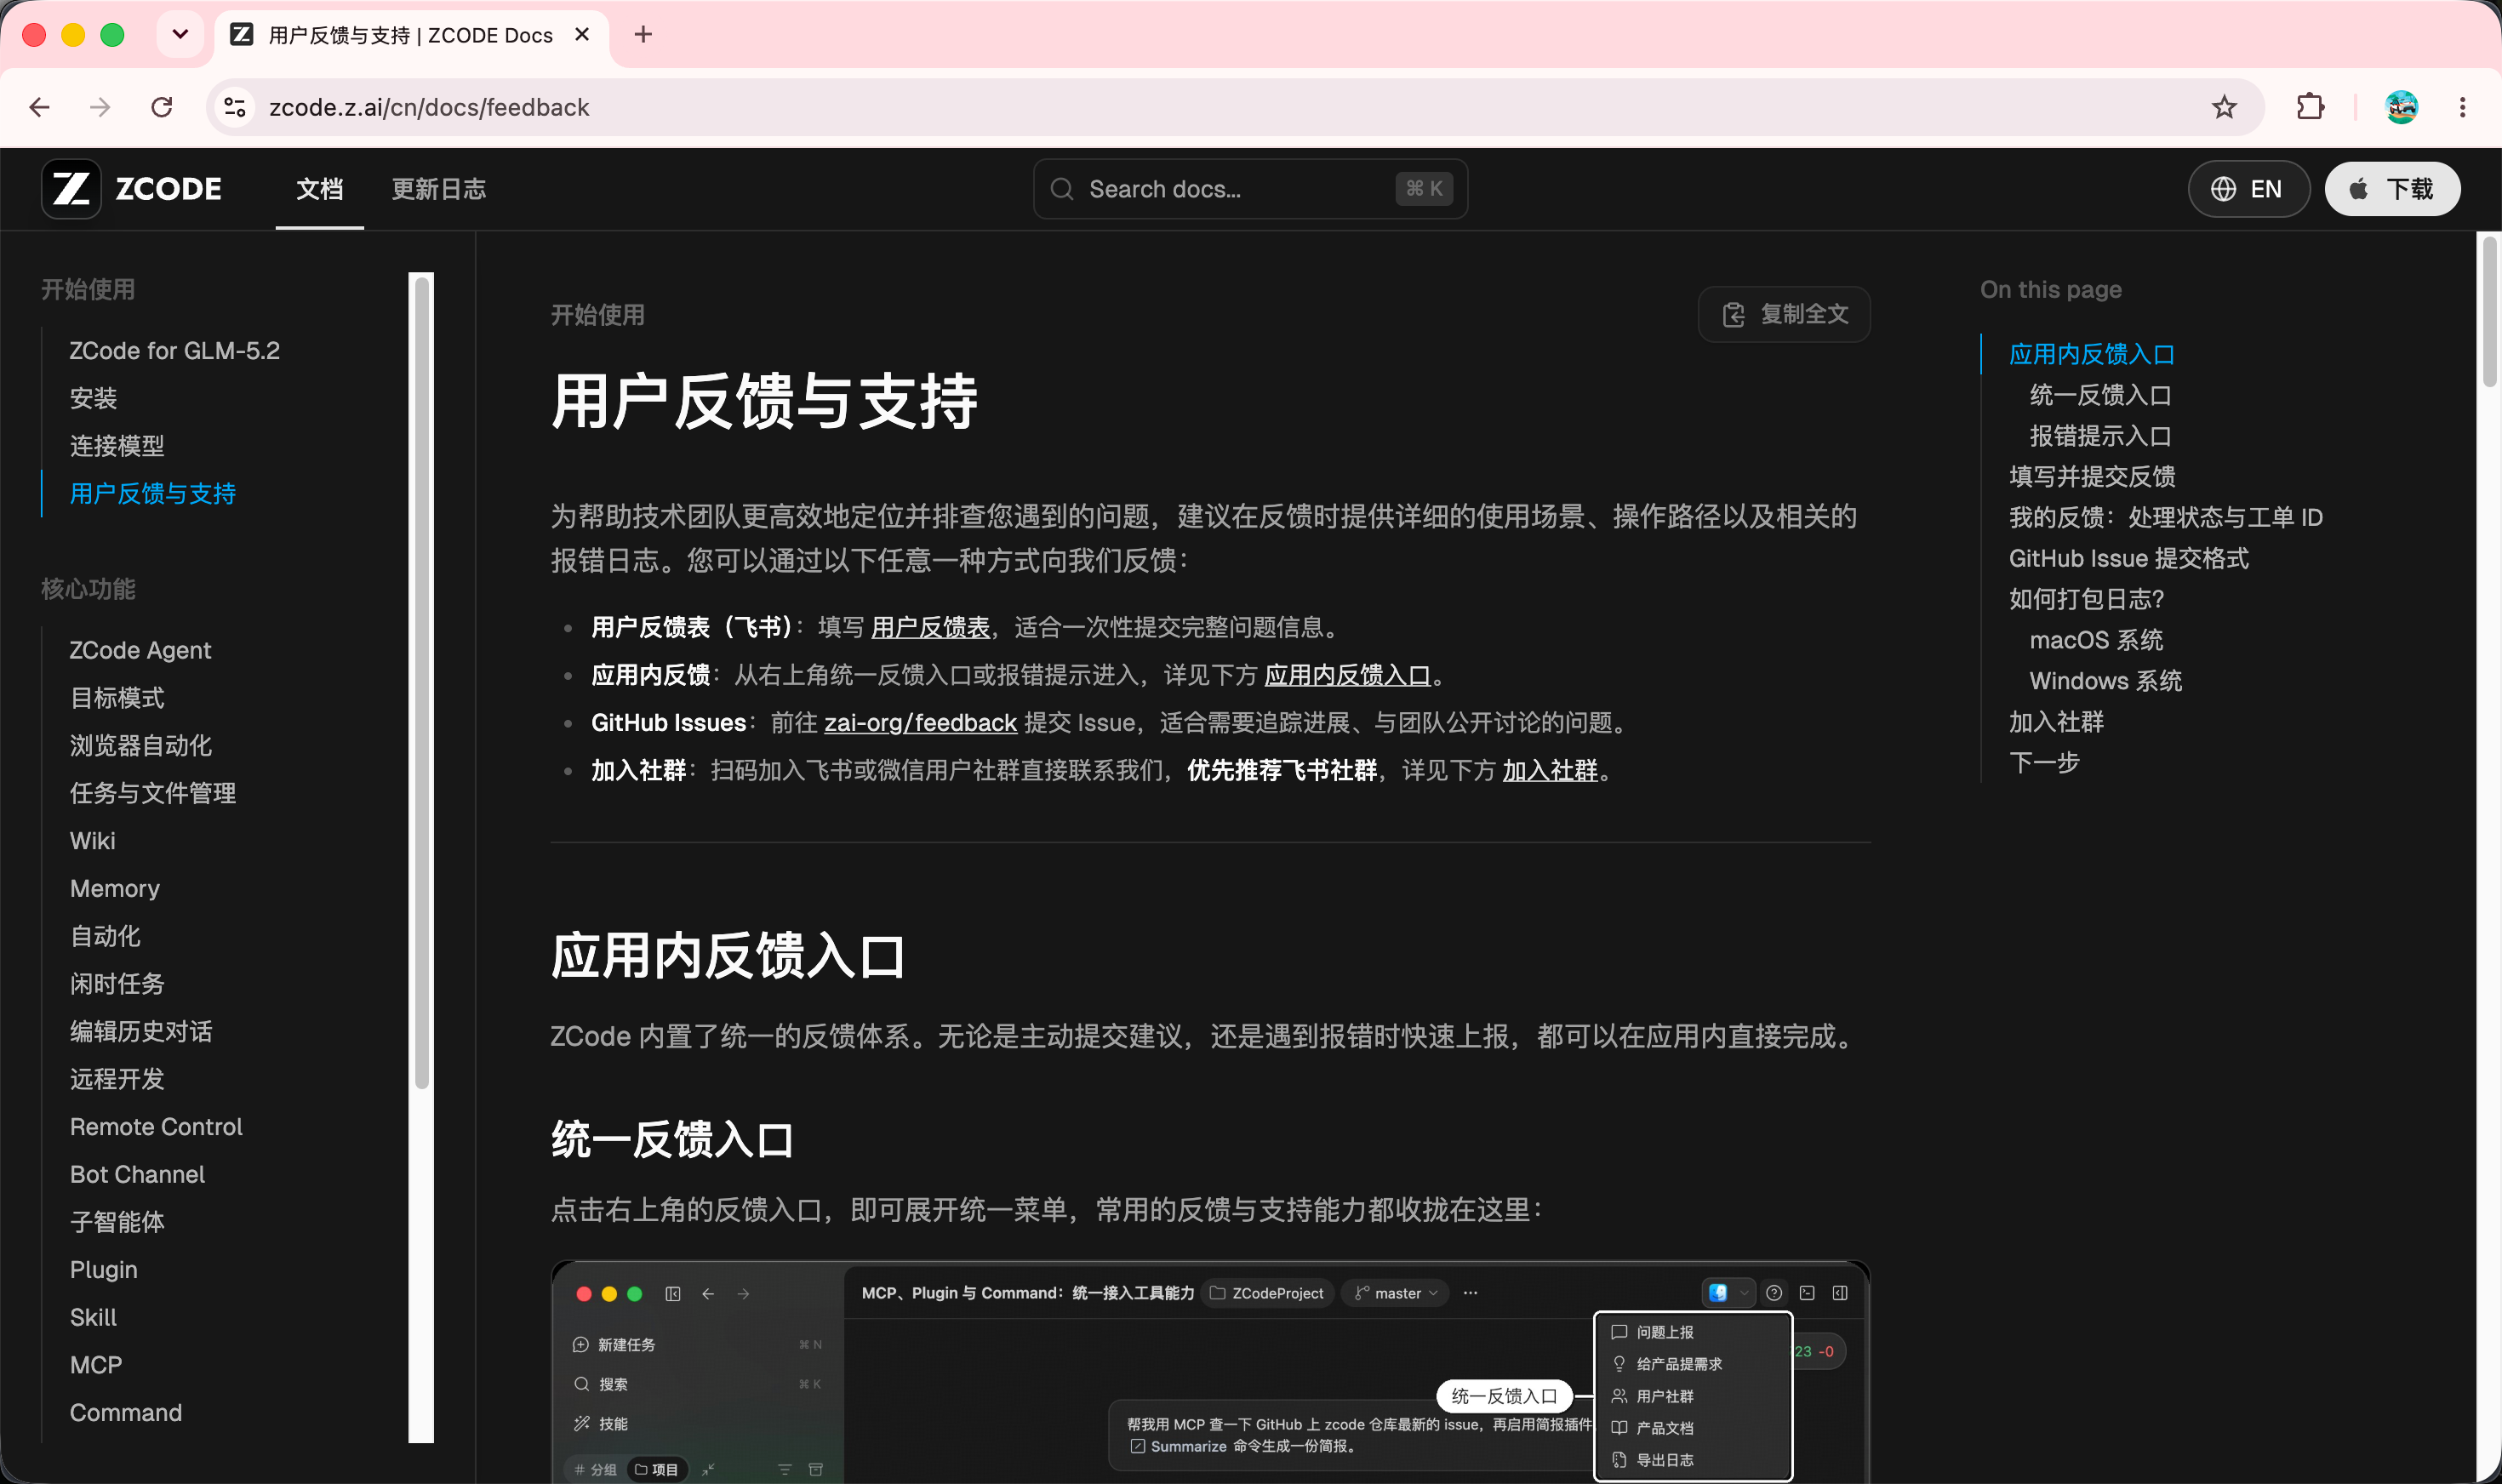This screenshot has height=1484, width=2502.
Task: Jump to 加入社群 in On this page list
Action: click(x=2057, y=723)
